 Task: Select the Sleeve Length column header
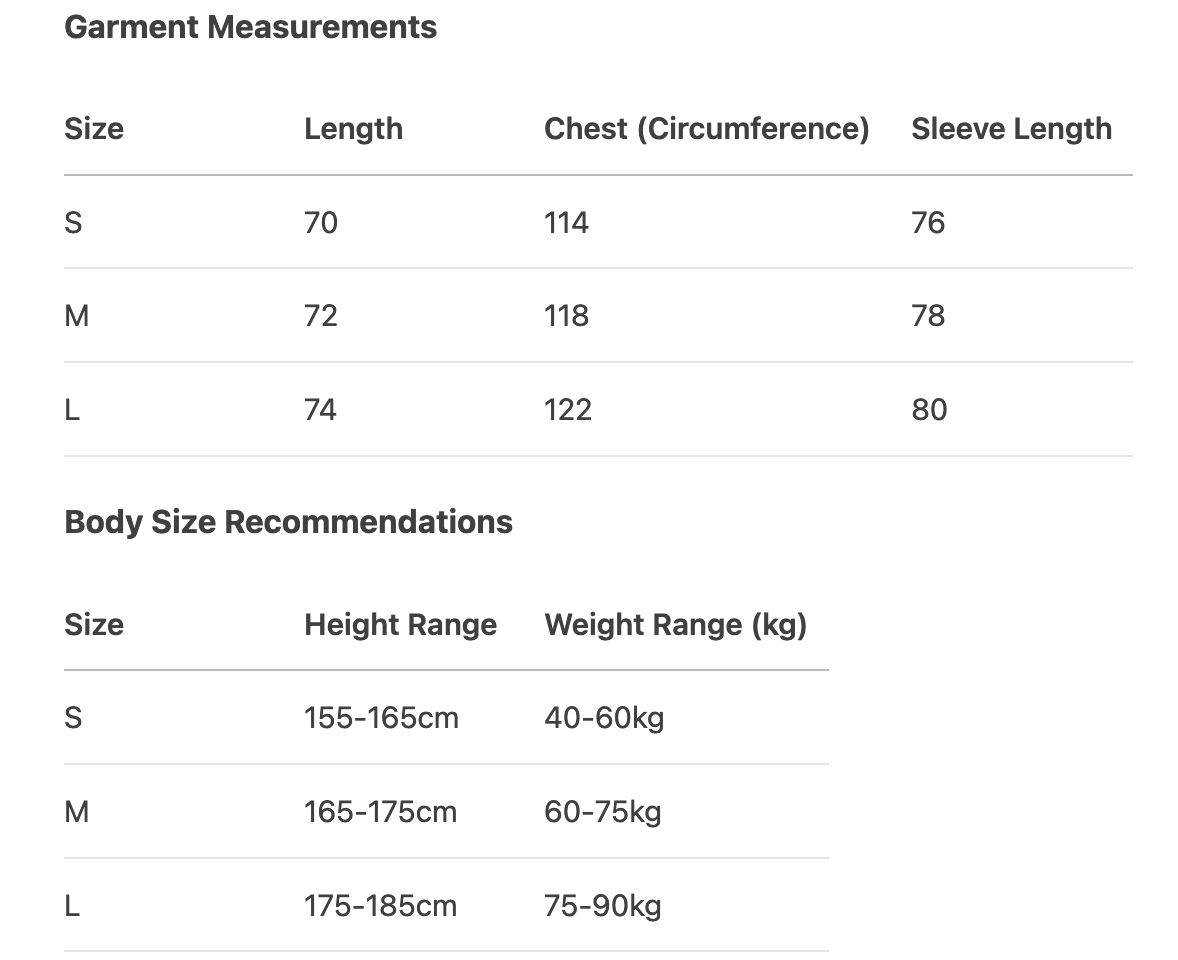pyautogui.click(x=1011, y=129)
